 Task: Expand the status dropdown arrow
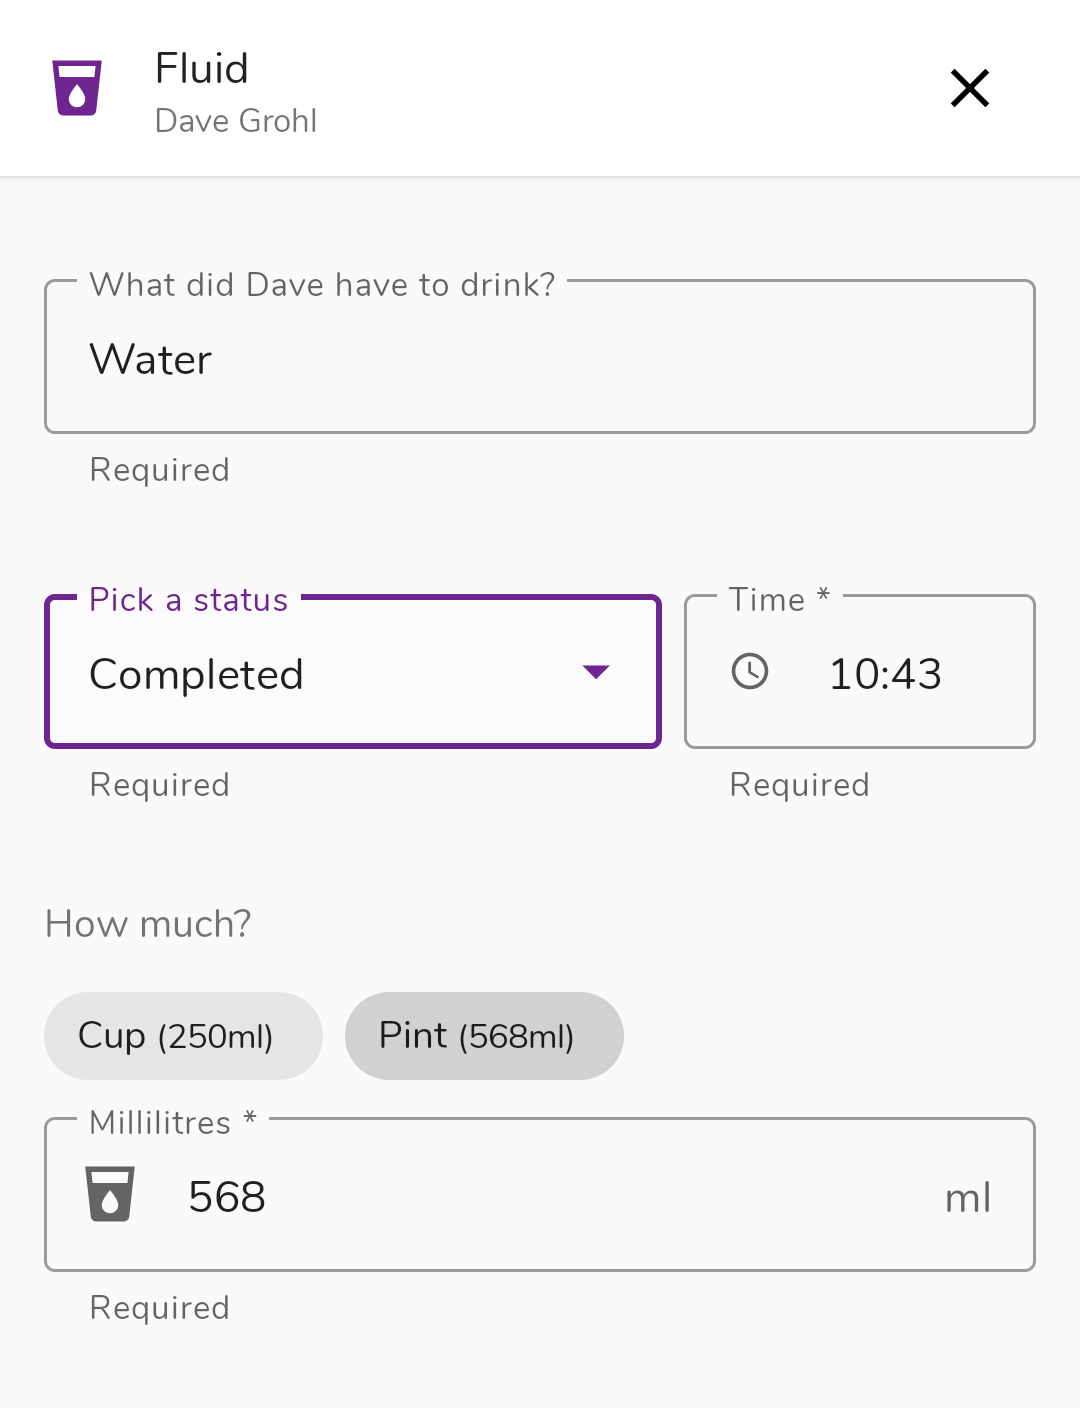point(596,672)
